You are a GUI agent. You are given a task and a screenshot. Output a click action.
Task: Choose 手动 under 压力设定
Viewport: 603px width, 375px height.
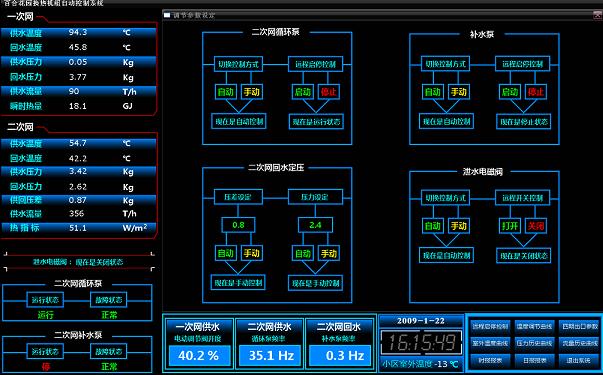(x=328, y=253)
